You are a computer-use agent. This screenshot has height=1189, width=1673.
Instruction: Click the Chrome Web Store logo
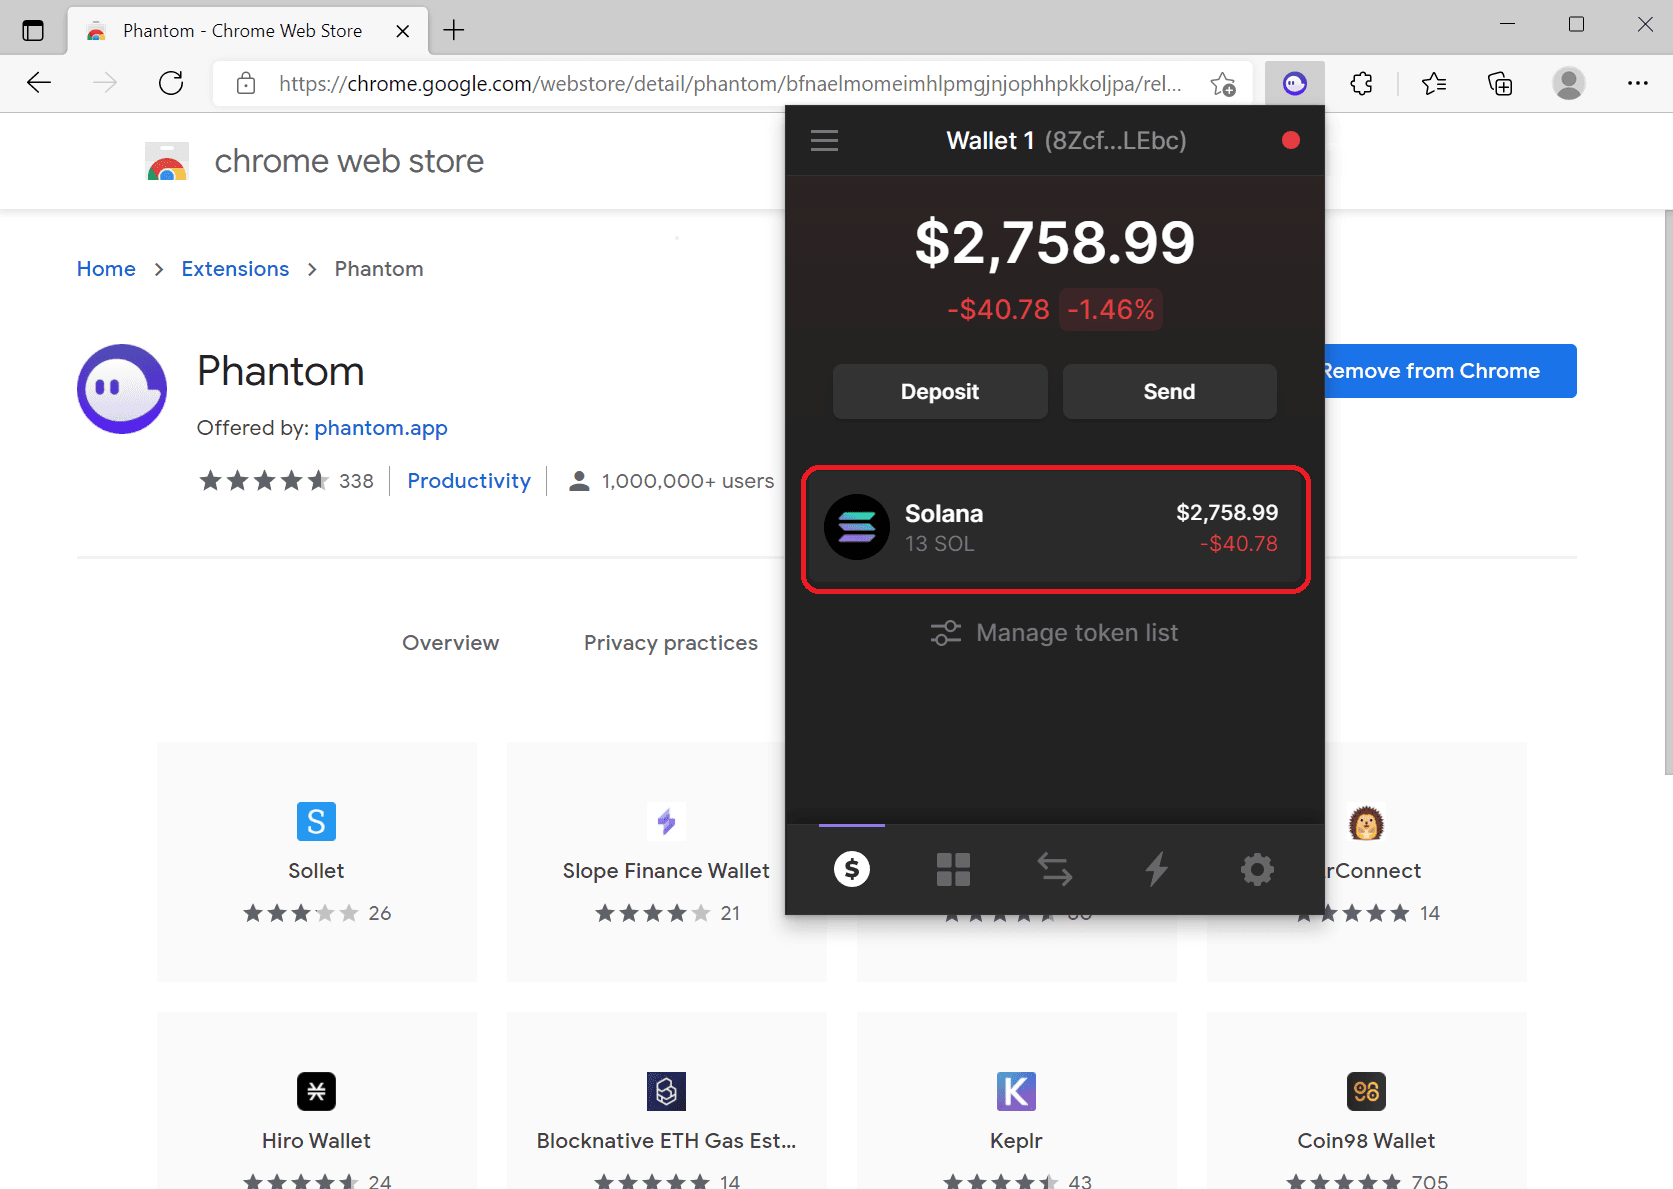167,161
